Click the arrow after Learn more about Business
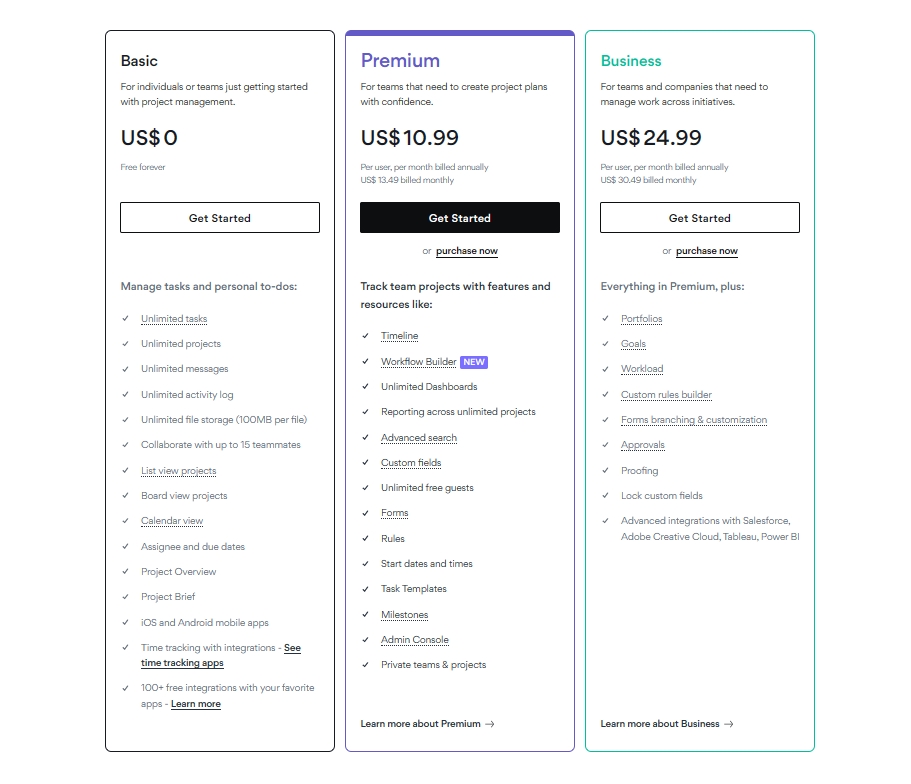The height and width of the screenshot is (784, 911). [729, 723]
